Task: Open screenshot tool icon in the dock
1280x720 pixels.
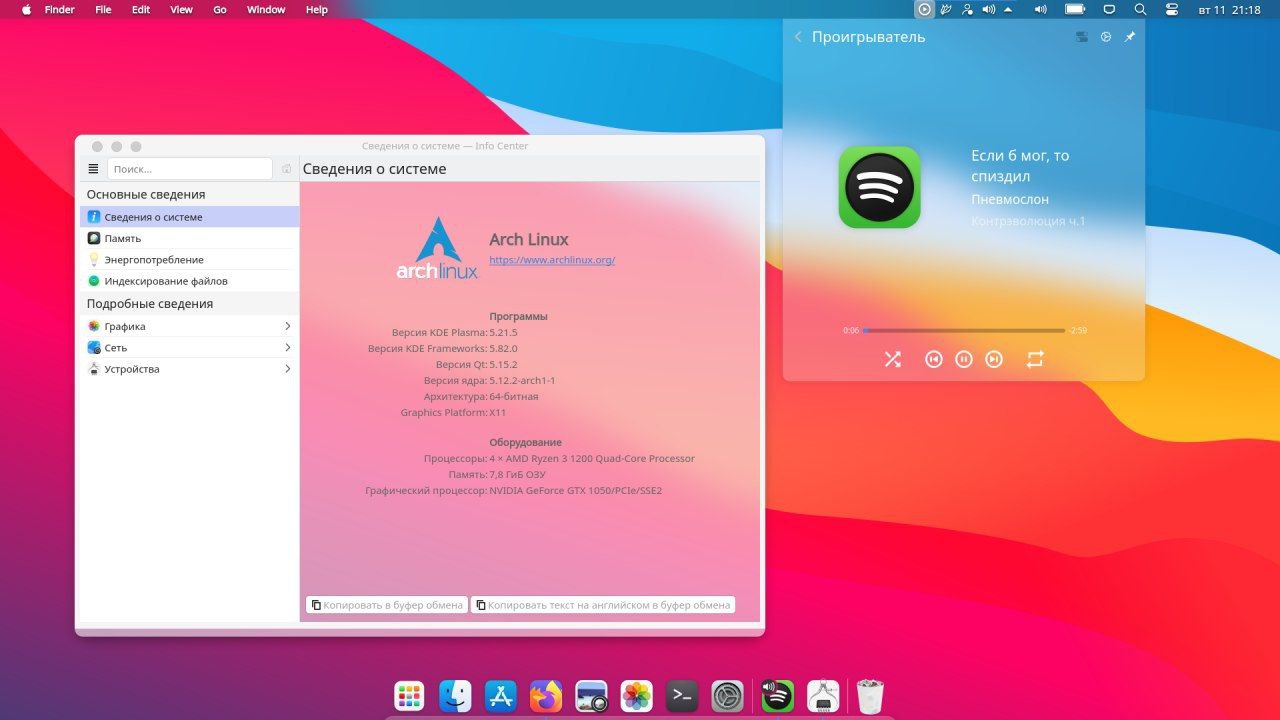Action: click(x=592, y=696)
